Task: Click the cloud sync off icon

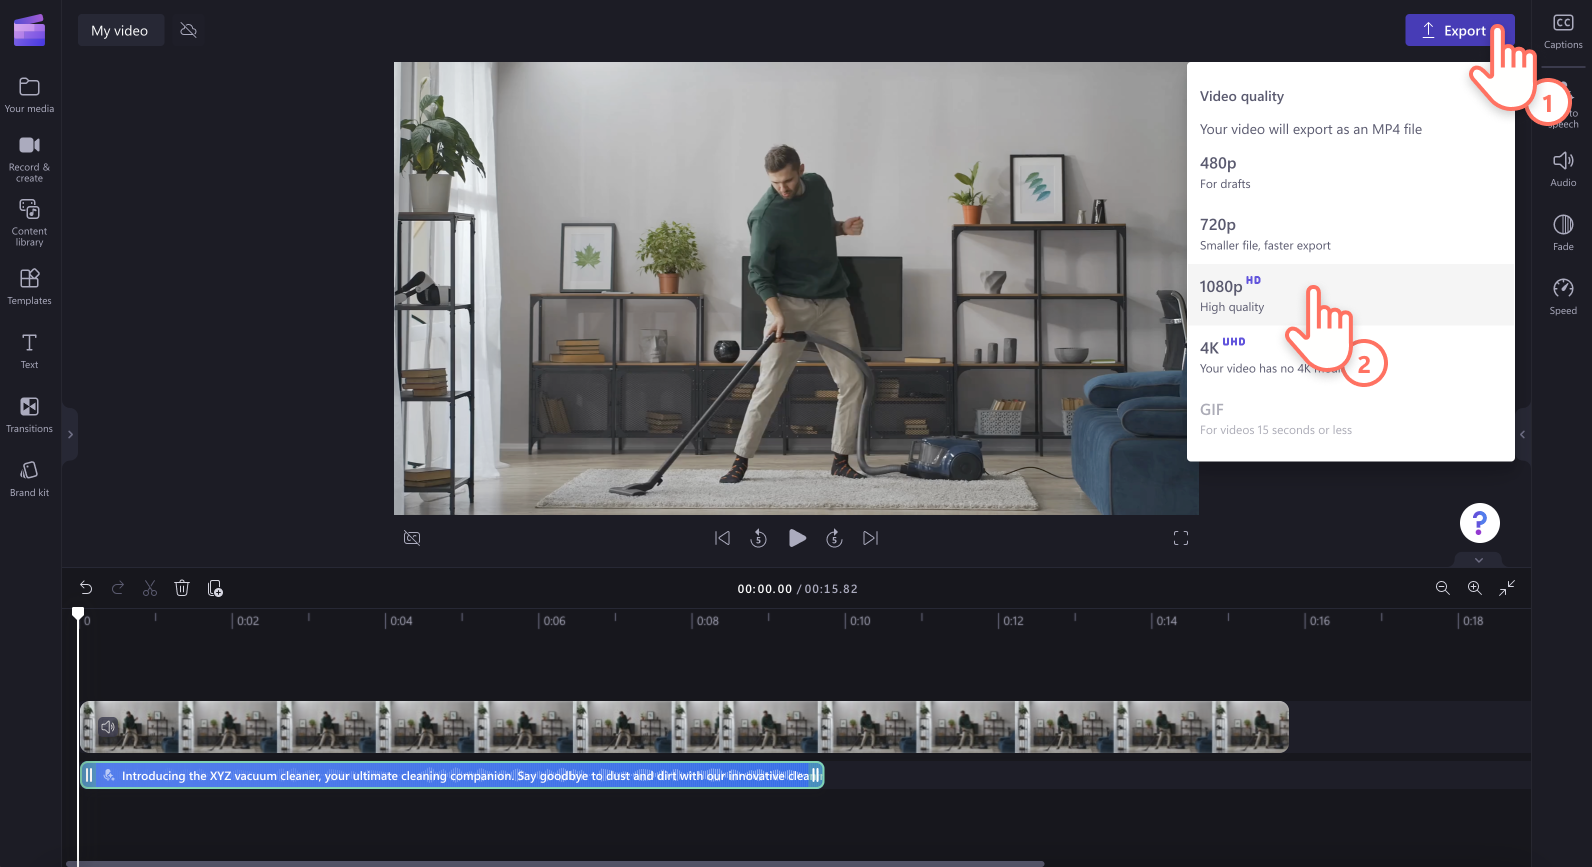Action: tap(188, 30)
